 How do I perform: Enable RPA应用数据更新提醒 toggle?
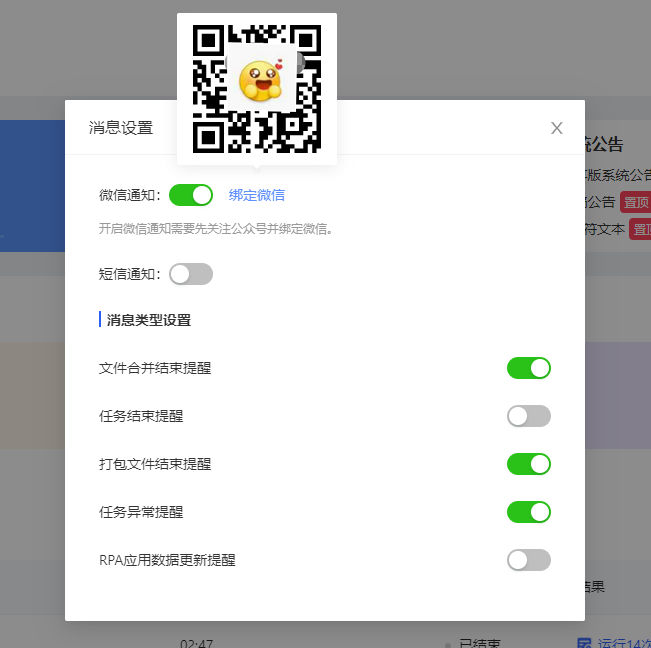click(529, 560)
